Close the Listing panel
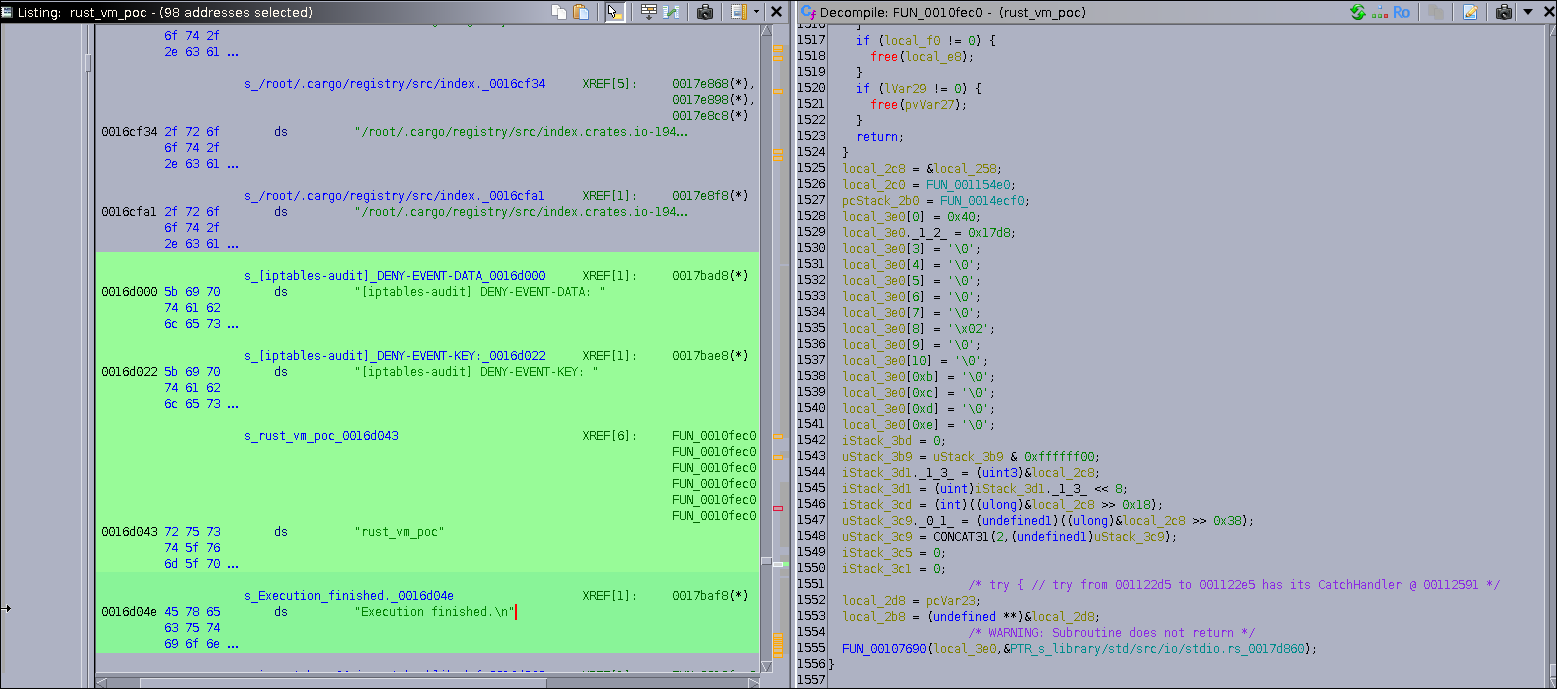 776,12
